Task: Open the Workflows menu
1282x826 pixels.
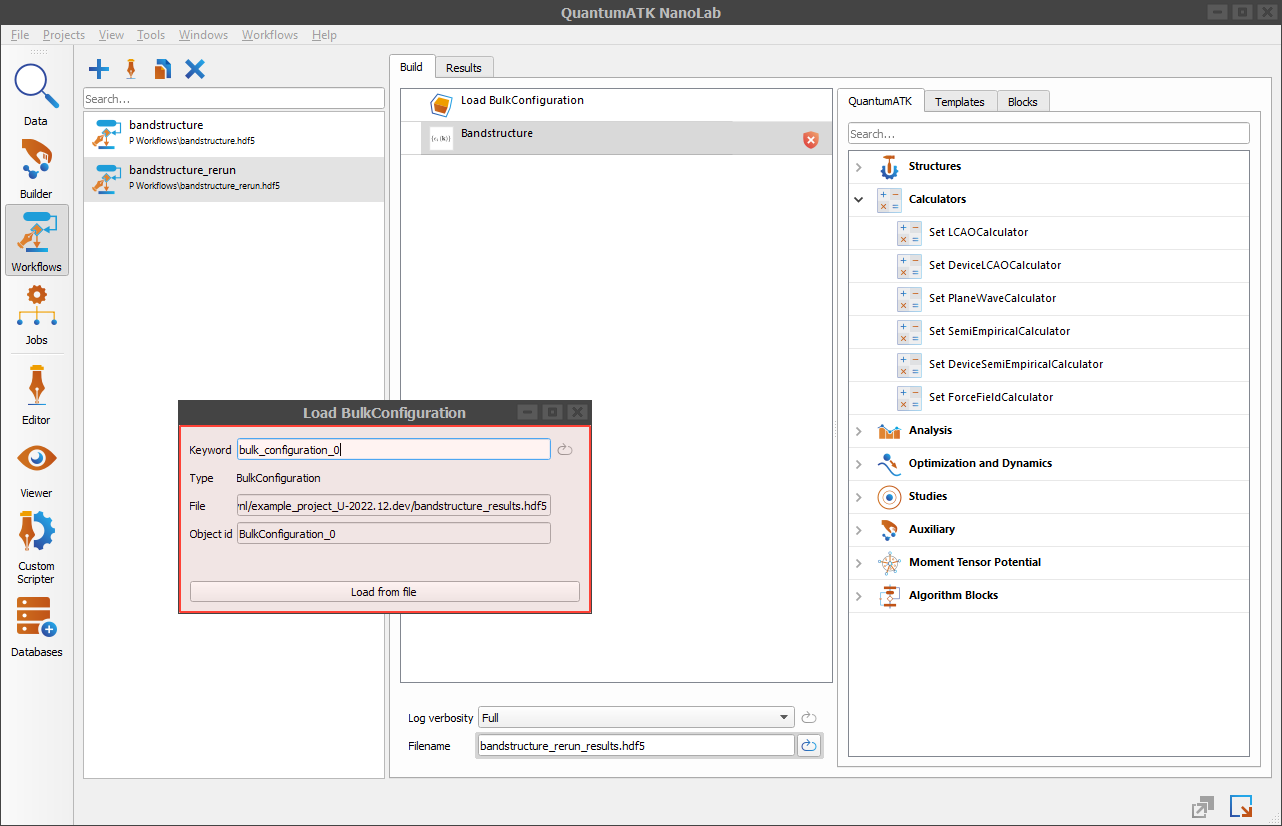Action: point(270,35)
